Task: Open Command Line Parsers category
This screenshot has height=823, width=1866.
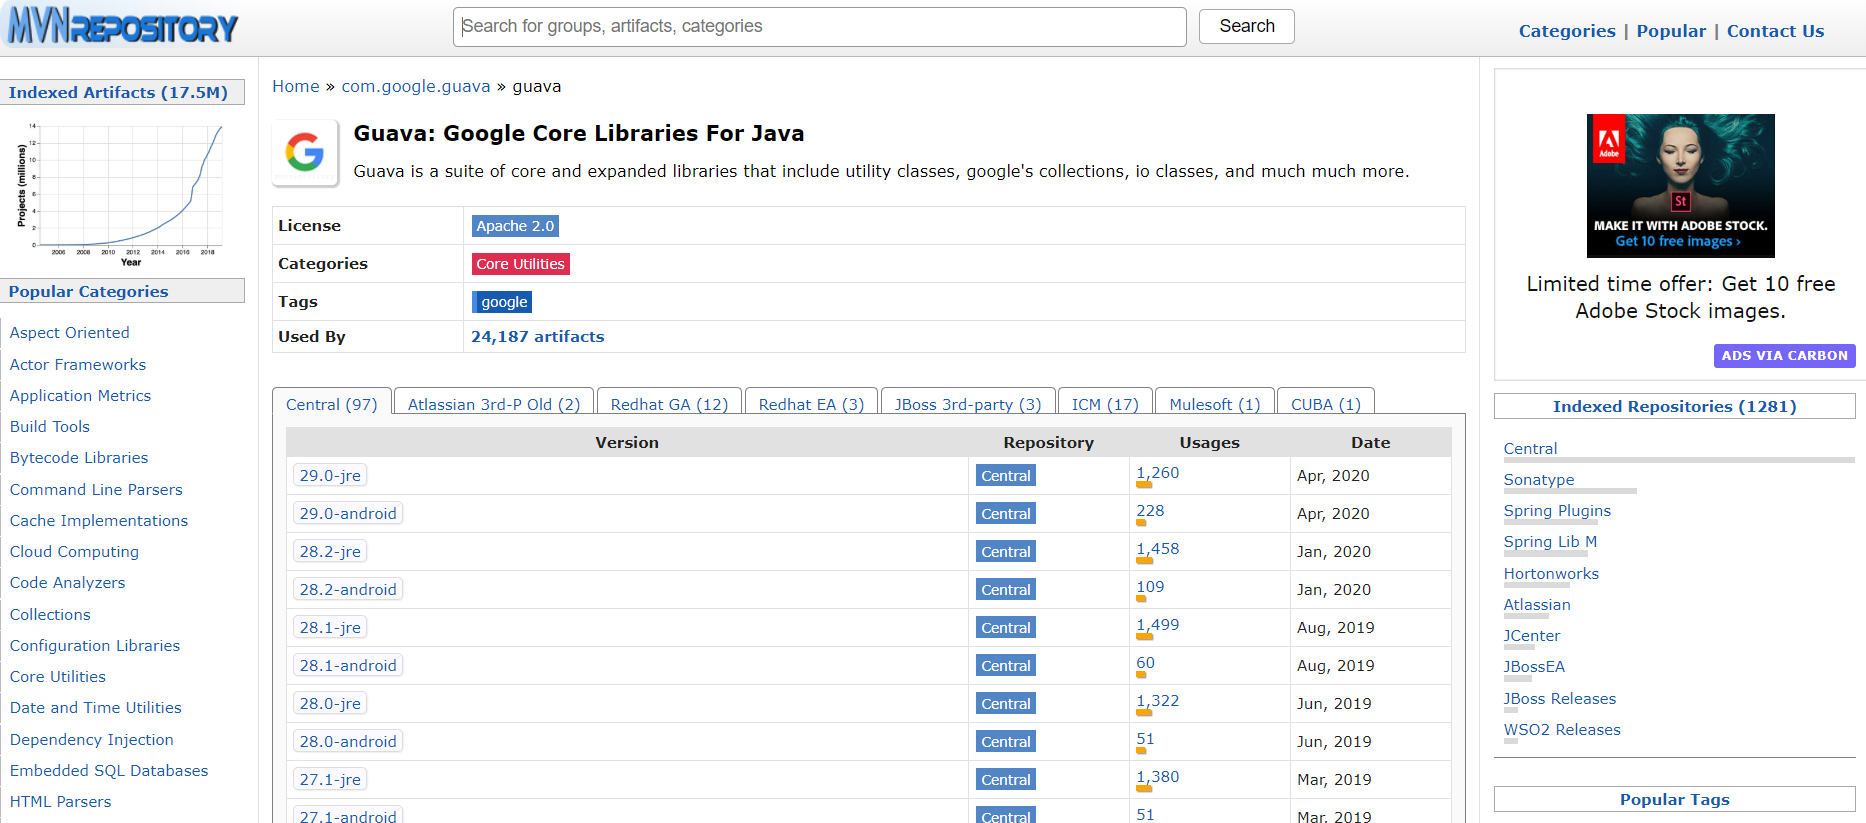Action: 96,490
